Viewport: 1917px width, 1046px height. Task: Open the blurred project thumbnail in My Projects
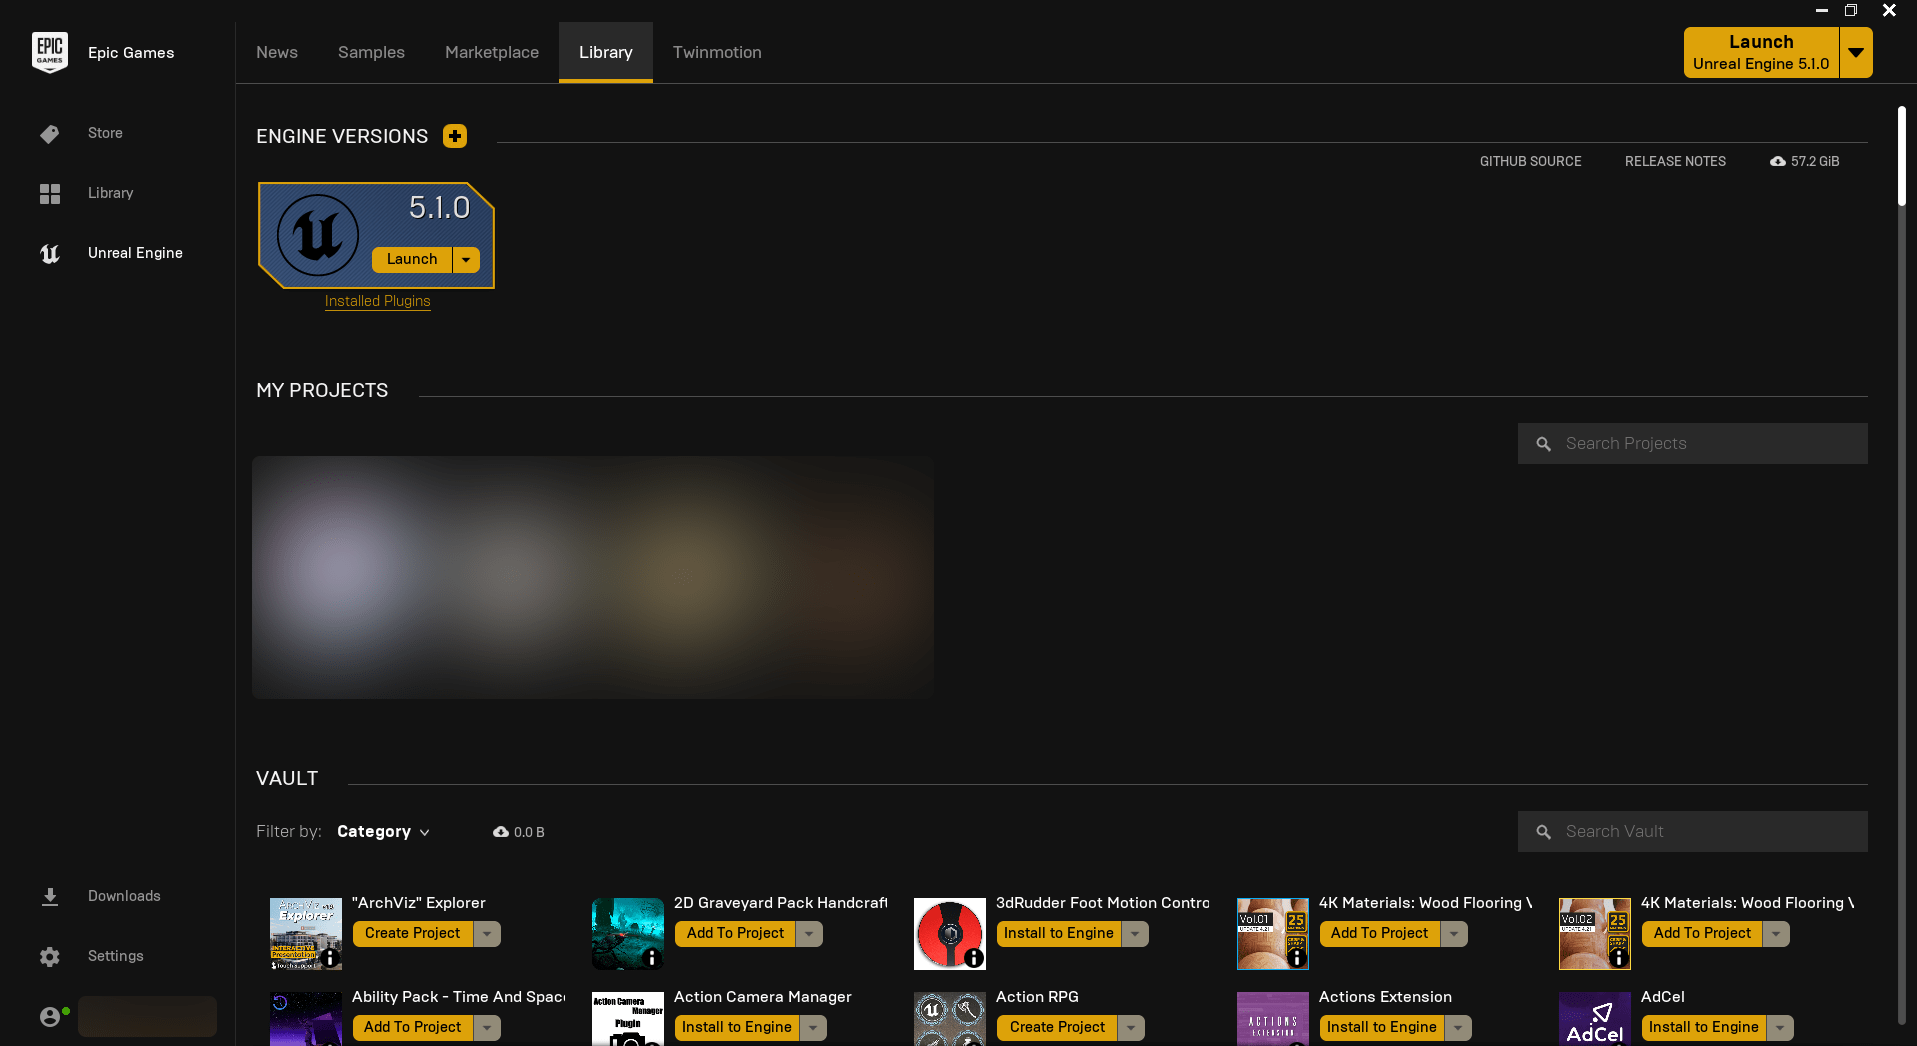point(593,577)
